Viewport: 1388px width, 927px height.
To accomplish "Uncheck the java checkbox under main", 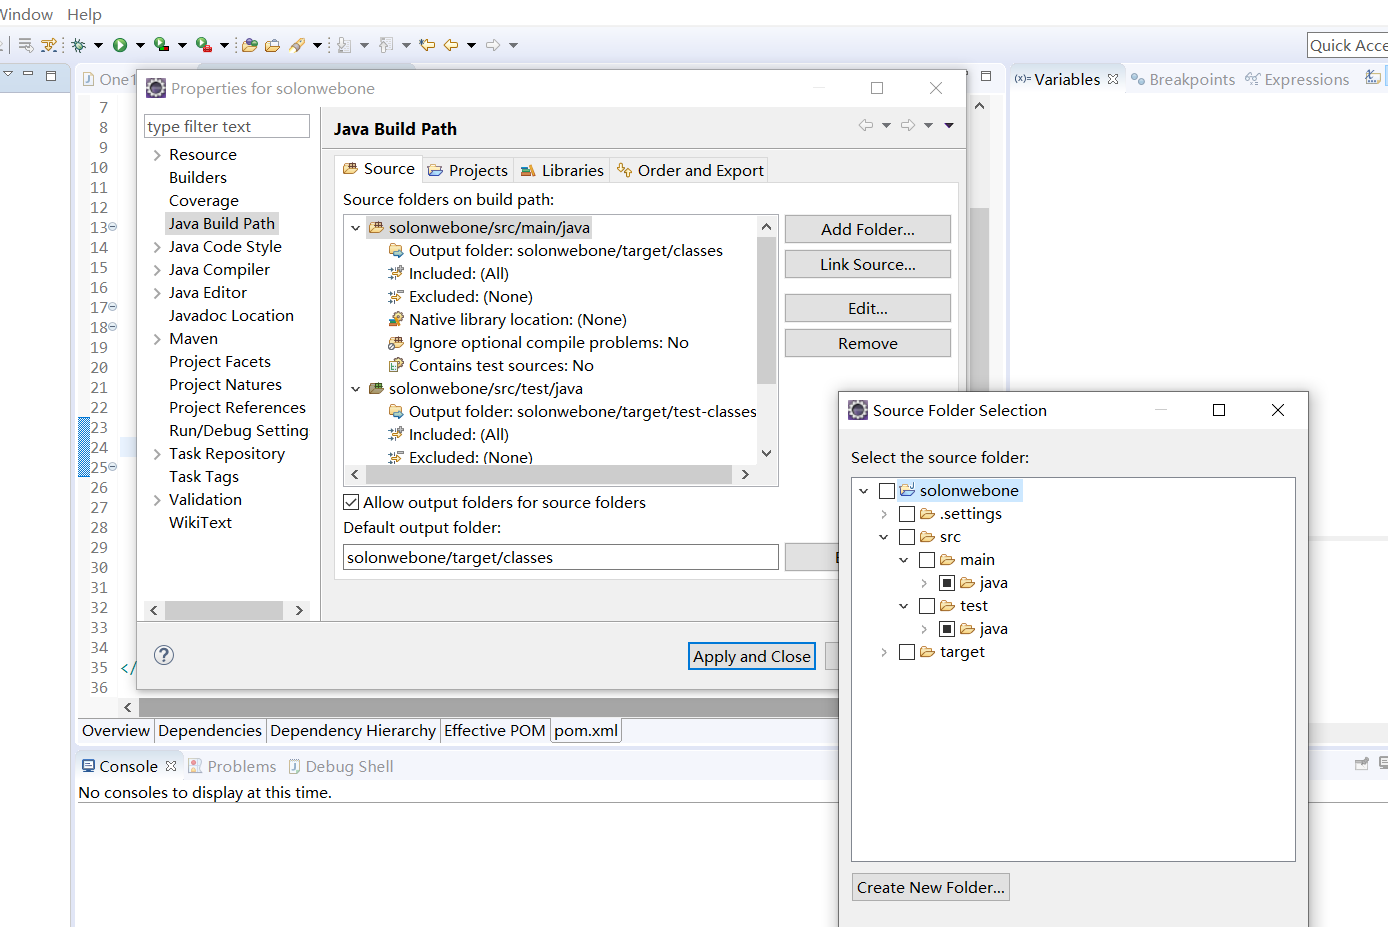I will [x=947, y=582].
